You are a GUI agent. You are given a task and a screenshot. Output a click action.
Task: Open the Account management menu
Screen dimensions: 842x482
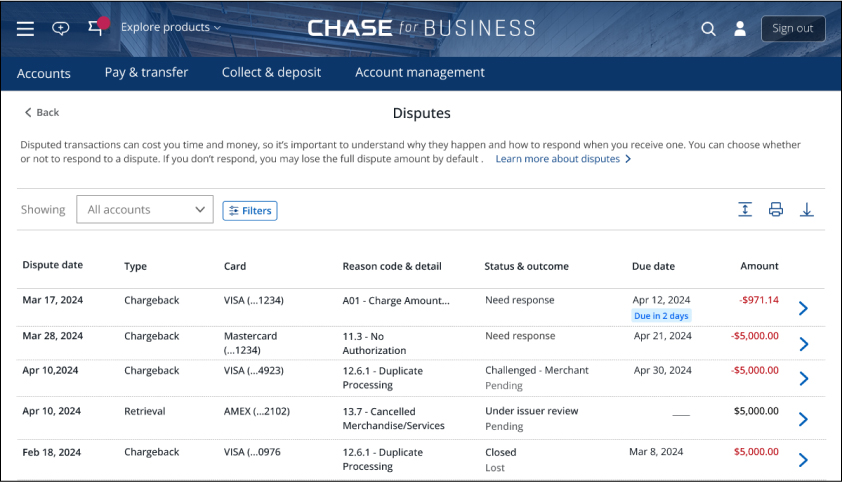(420, 72)
